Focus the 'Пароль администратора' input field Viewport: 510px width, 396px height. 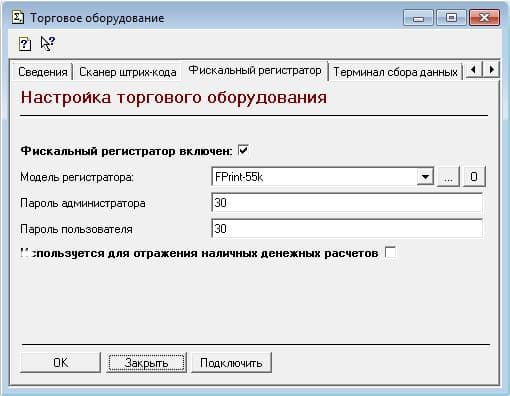point(347,203)
